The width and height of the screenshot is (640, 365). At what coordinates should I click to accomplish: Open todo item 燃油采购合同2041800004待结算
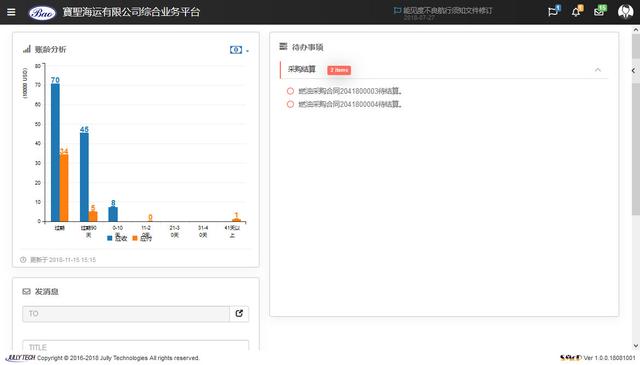350,105
